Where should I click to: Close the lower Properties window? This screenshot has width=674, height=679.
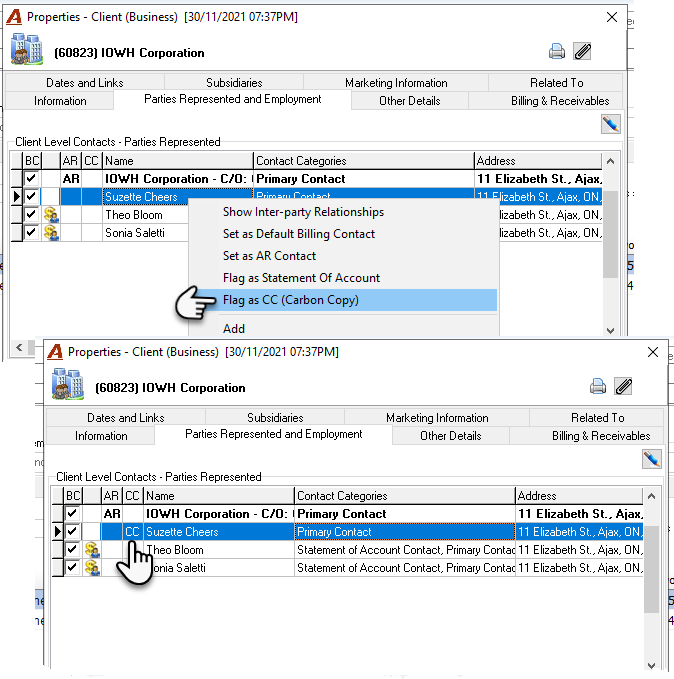653,352
